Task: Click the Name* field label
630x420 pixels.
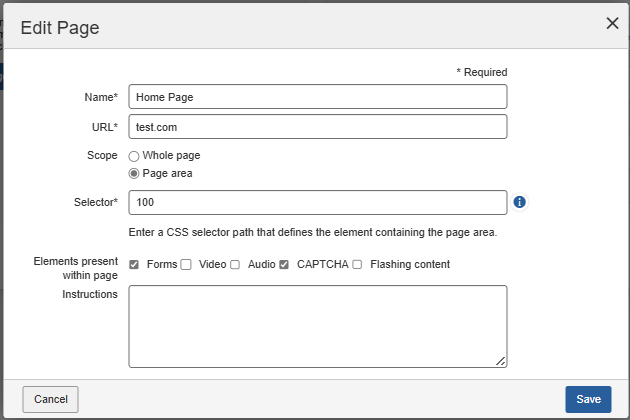Action: tap(101, 97)
